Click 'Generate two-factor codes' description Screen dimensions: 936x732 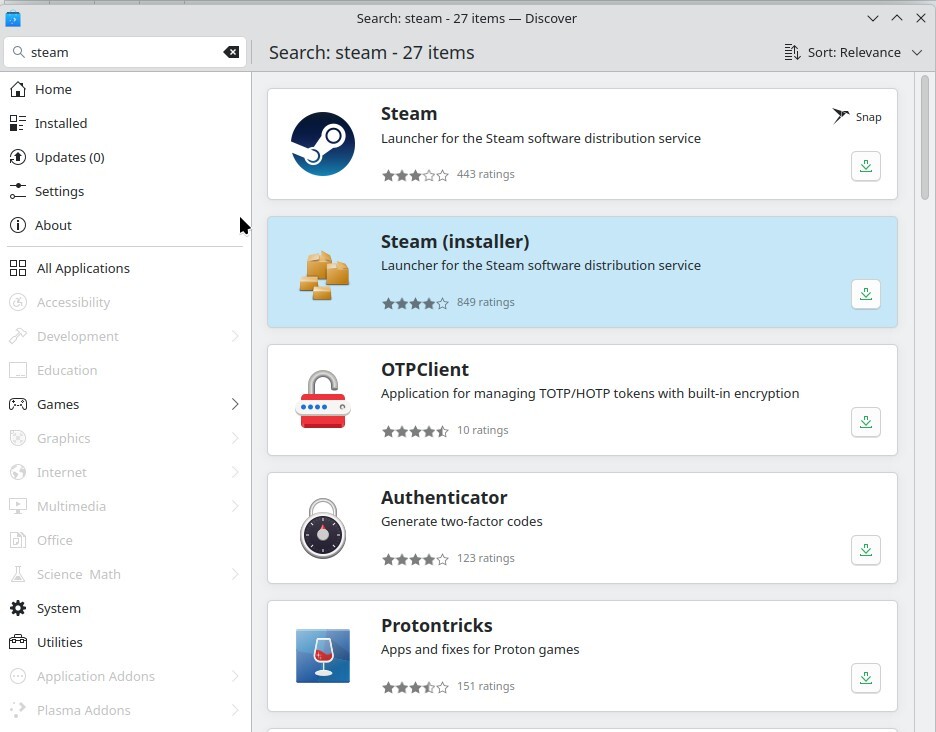[x=461, y=521]
